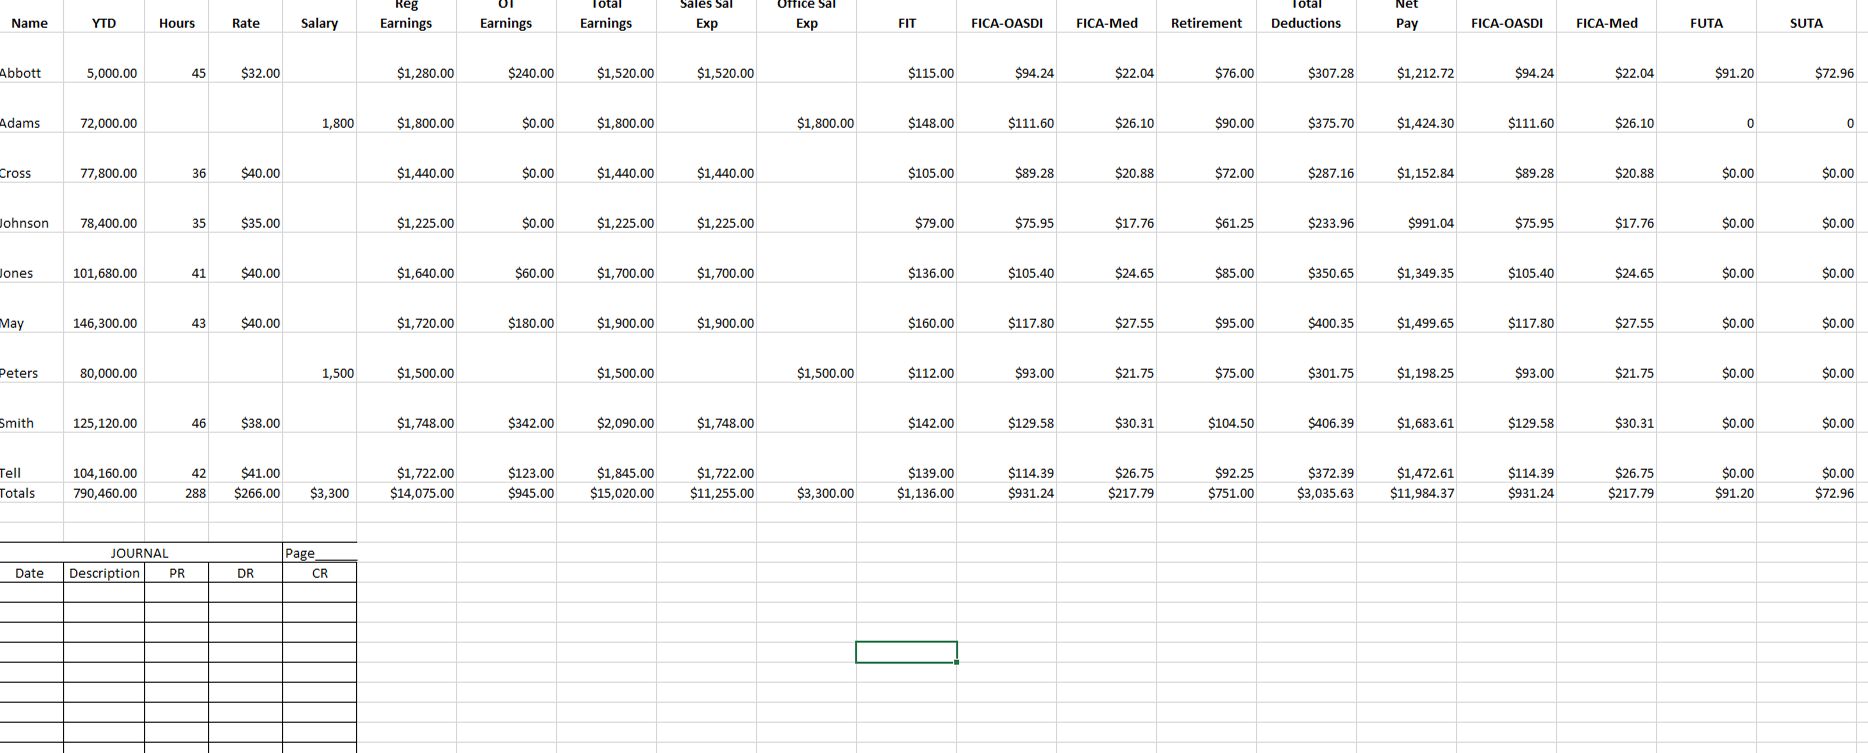Select the FUTA column header
Screen dimensions: 1868x753
1707,23
